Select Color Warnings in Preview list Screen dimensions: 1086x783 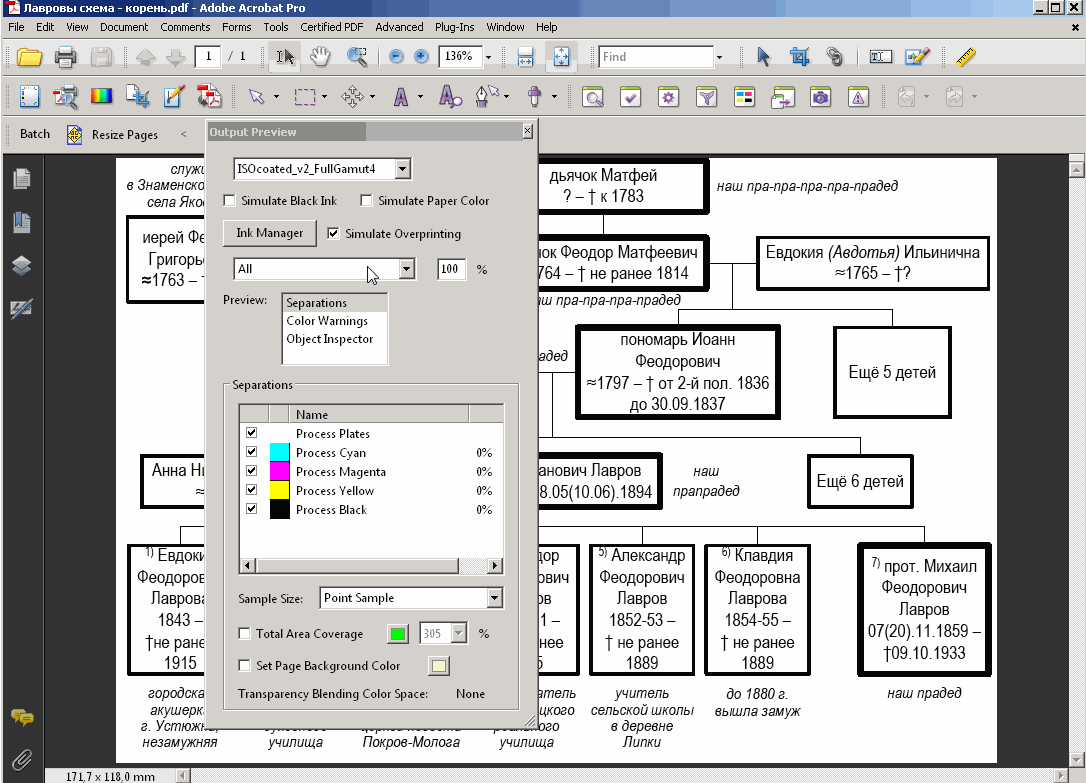coord(327,321)
